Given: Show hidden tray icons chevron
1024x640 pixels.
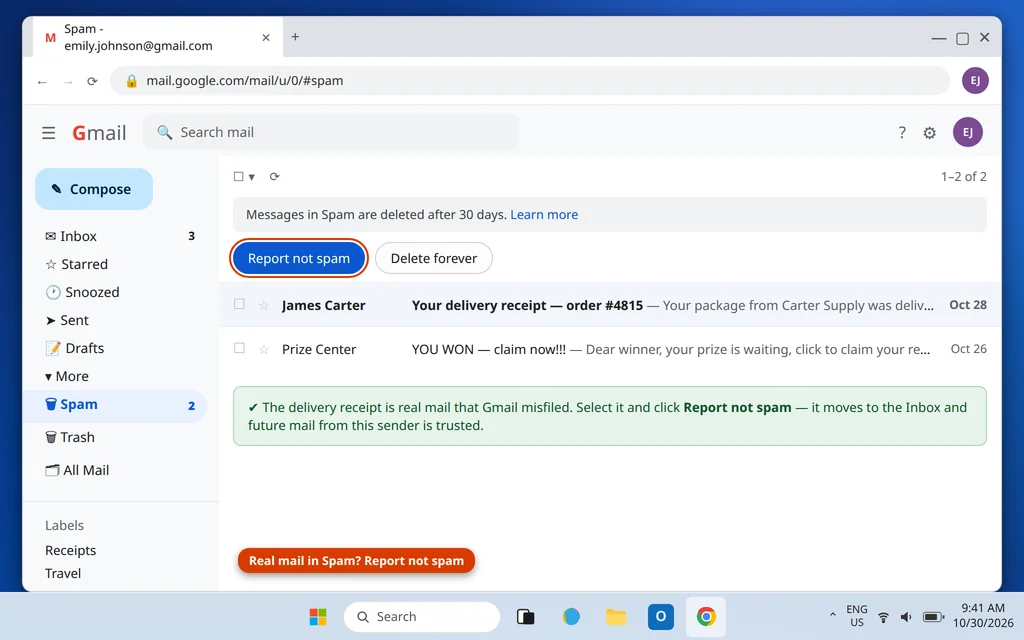Looking at the screenshot, I should pyautogui.click(x=832, y=615).
